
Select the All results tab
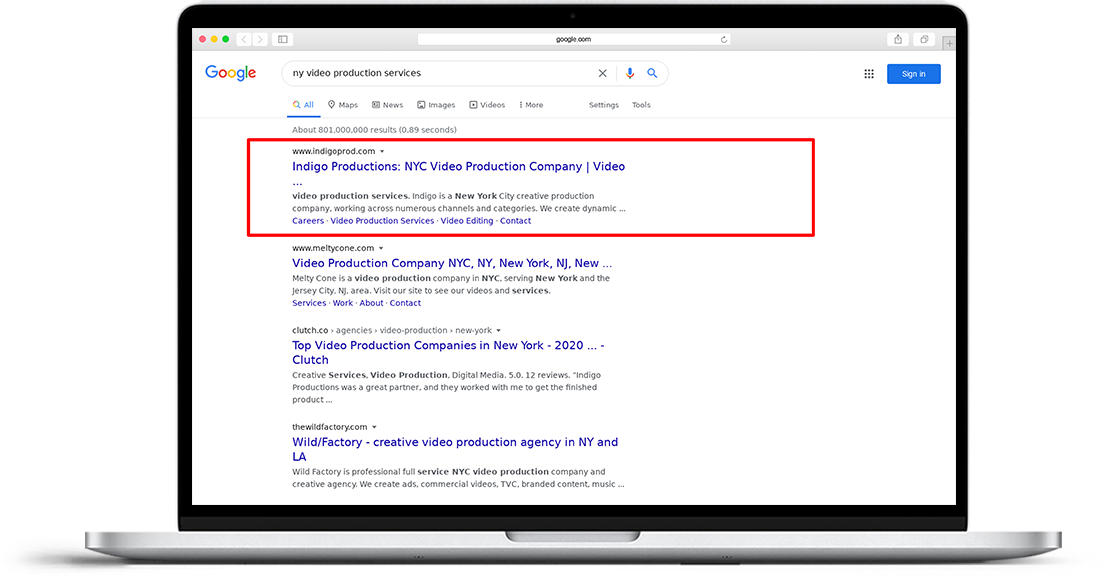coord(303,105)
